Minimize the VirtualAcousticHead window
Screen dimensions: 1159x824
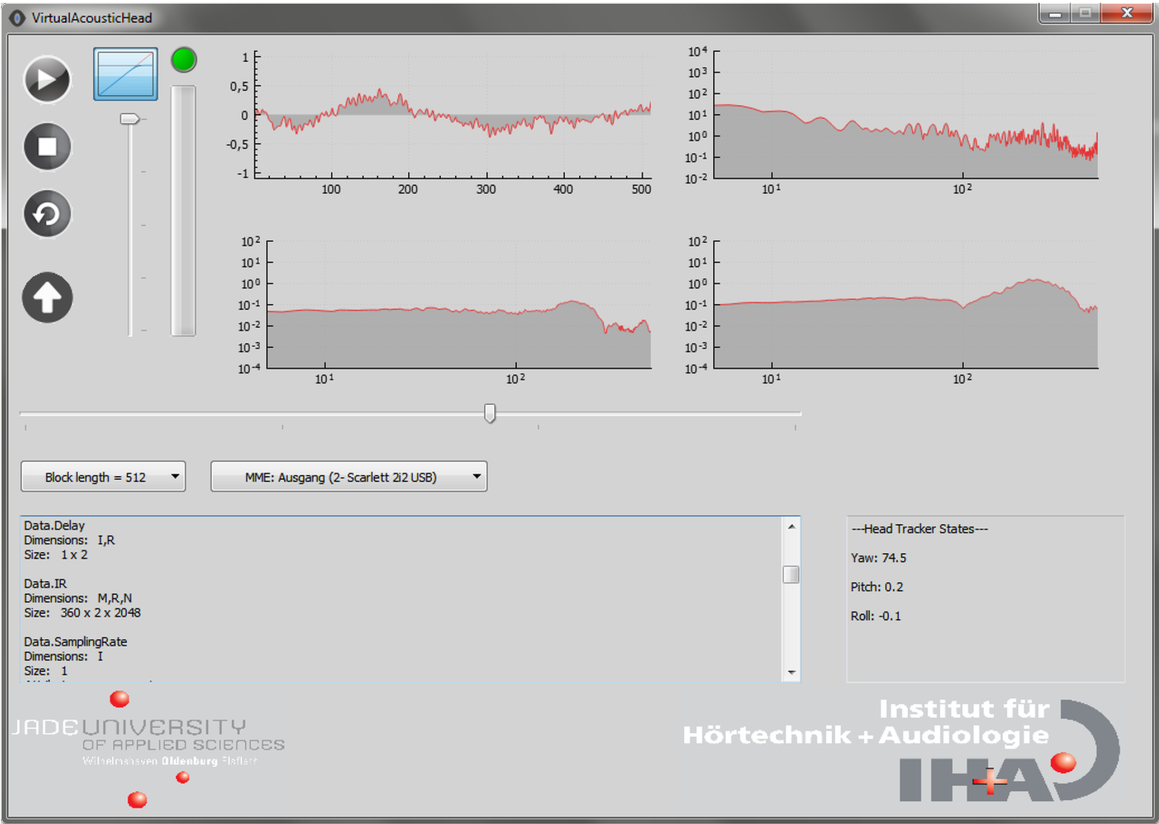(1055, 13)
